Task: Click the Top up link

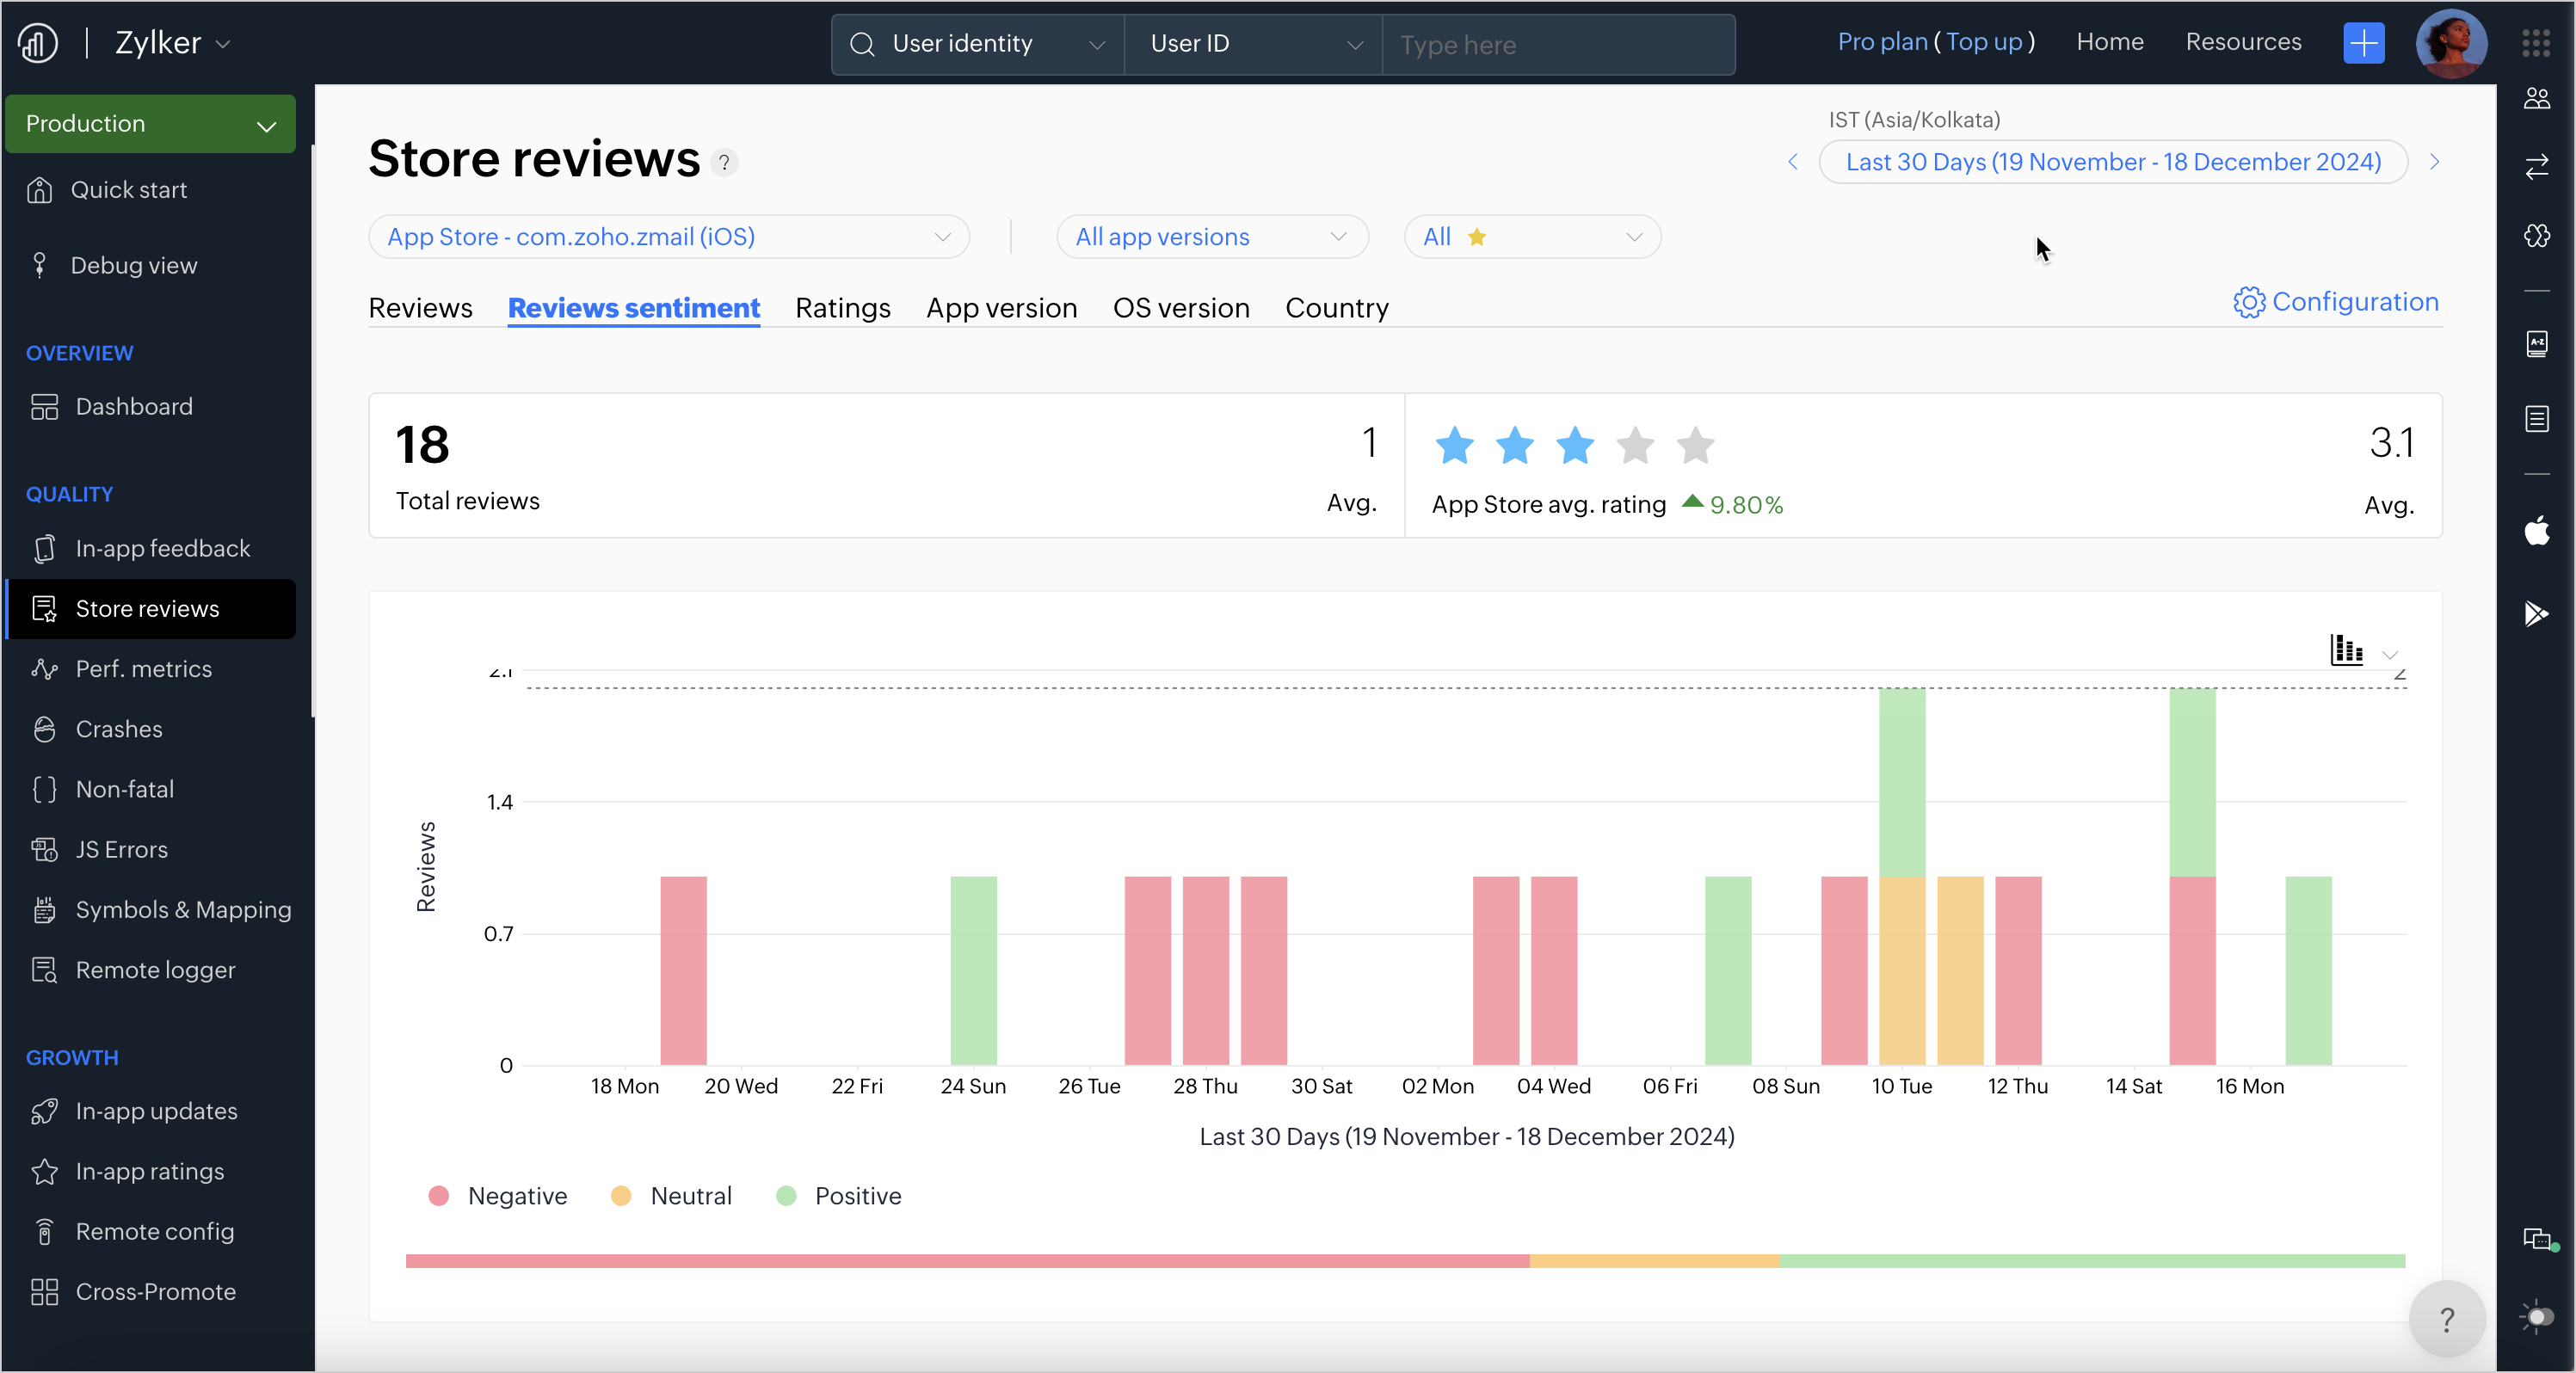Action: [x=1984, y=42]
